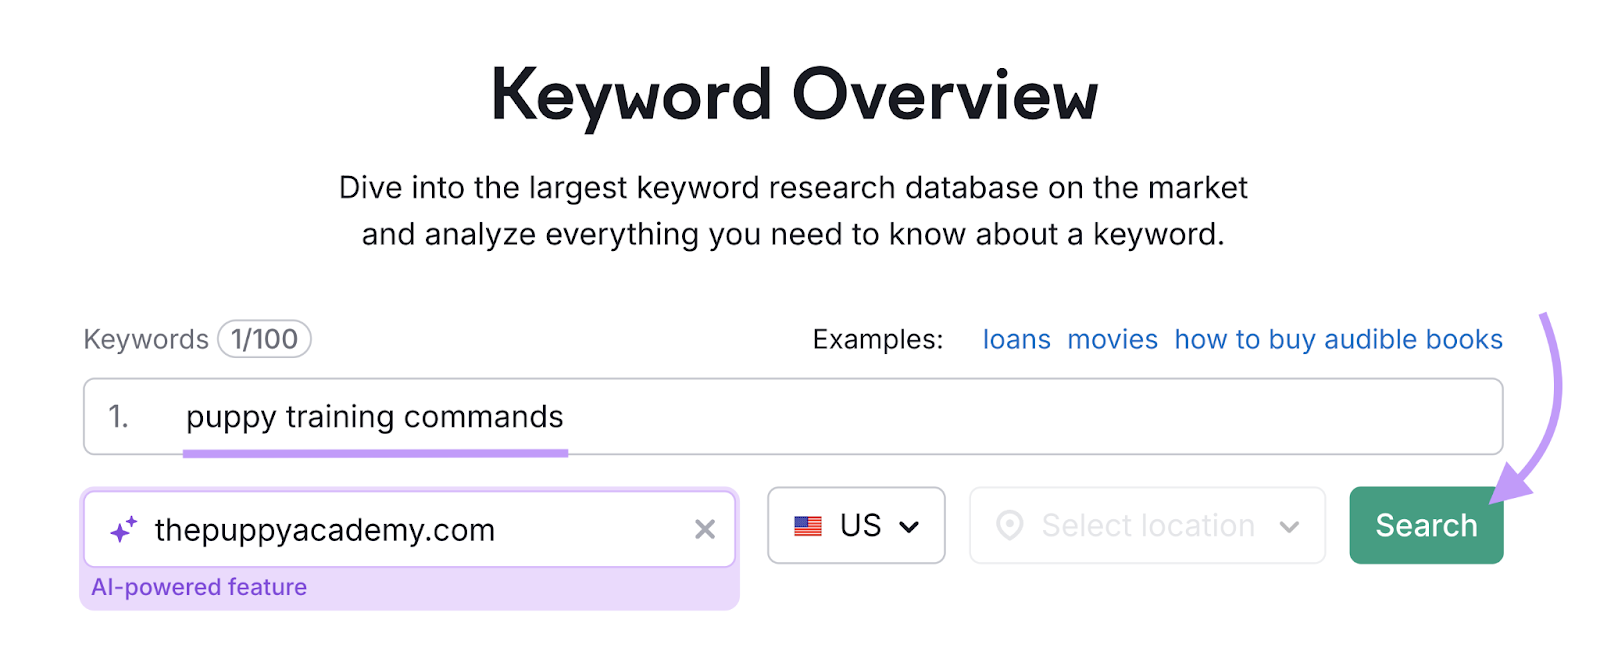The width and height of the screenshot is (1600, 670).
Task: Open the Select location chevron arrow
Action: coord(1290,525)
